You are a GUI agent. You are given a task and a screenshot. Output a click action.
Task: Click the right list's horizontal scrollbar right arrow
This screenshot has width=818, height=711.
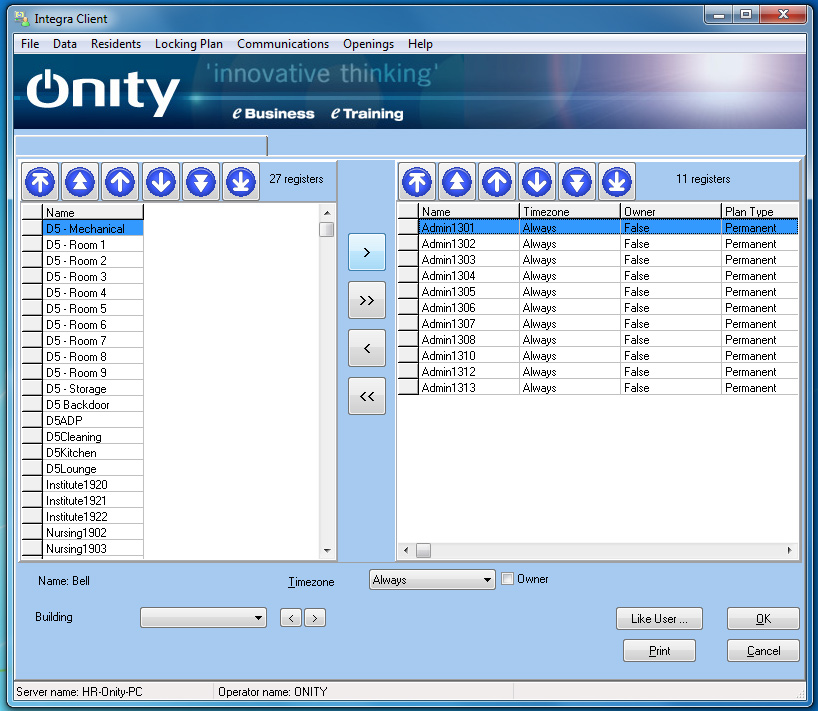coord(789,551)
